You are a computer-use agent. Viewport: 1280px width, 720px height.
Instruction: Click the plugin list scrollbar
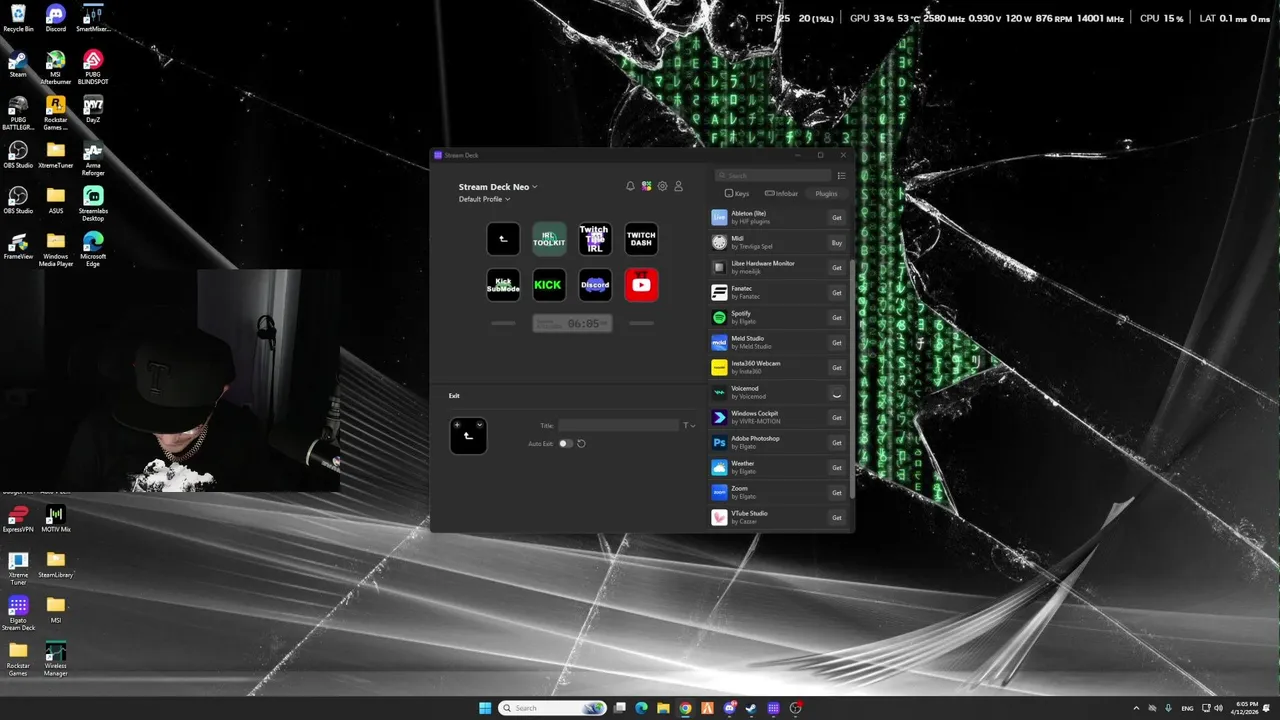852,380
